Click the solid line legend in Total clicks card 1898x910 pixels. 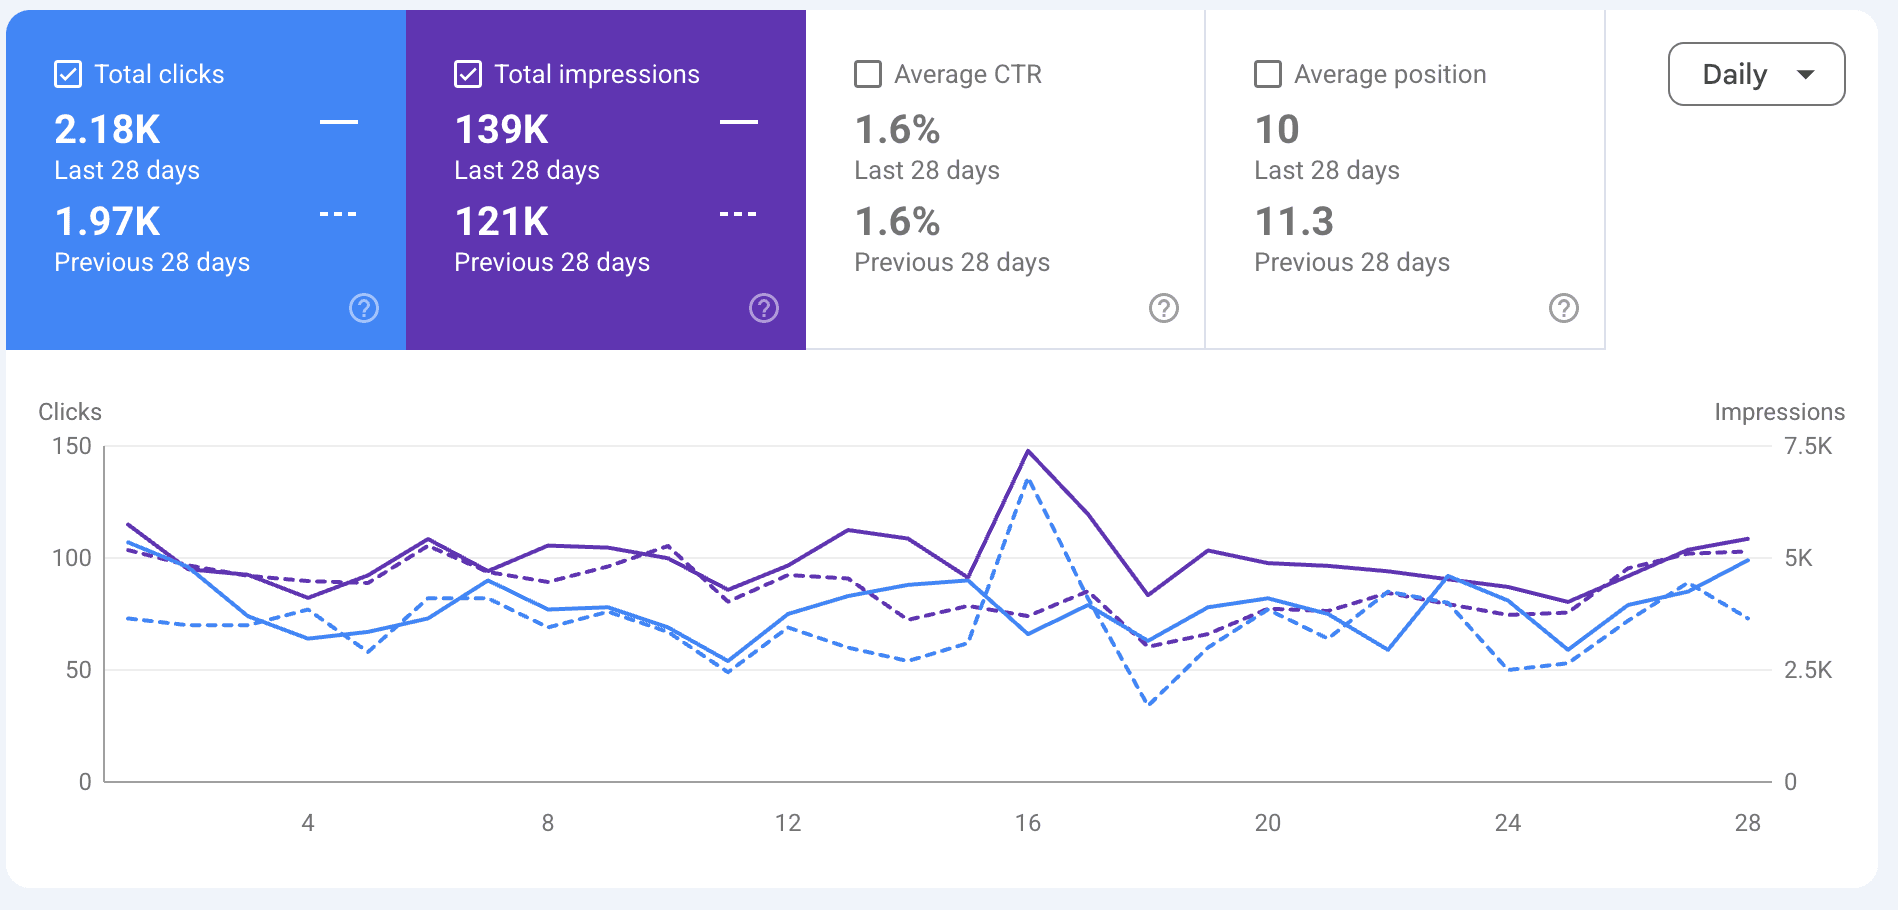pos(339,122)
